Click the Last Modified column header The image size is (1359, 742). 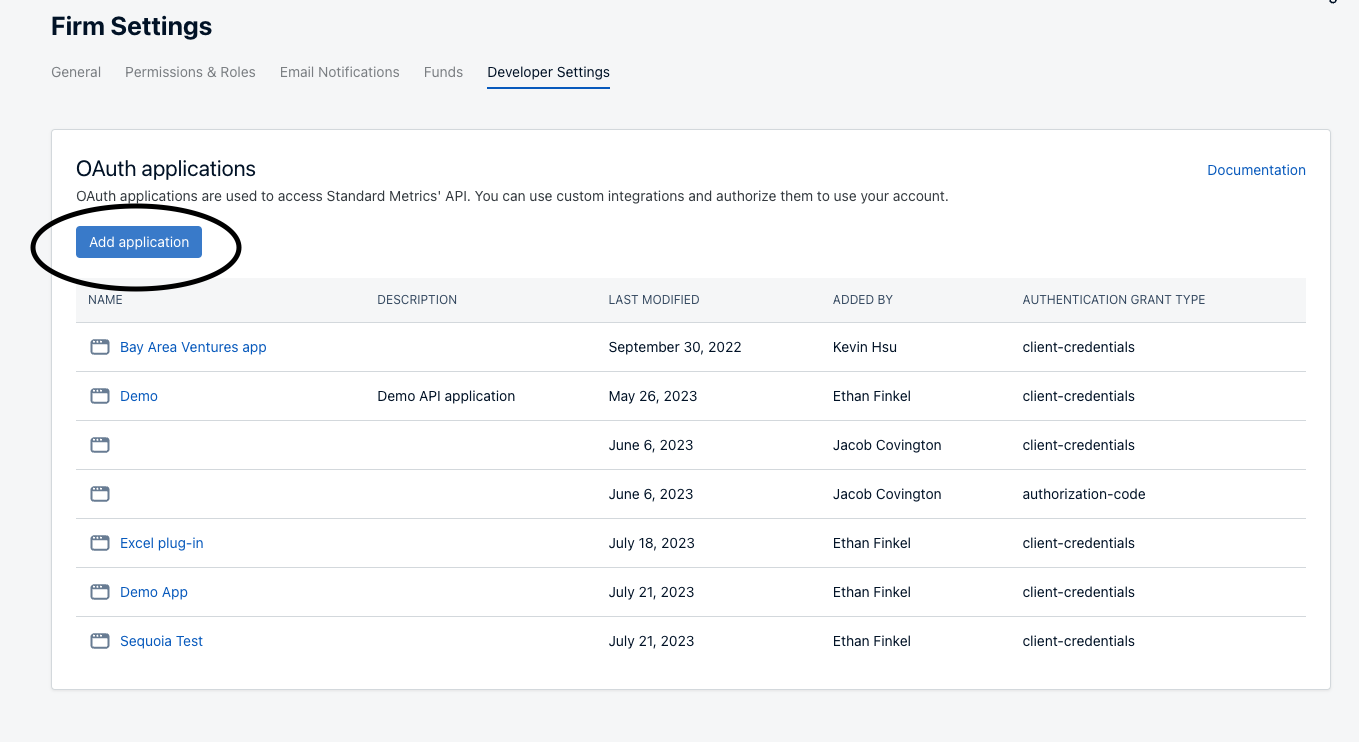(653, 300)
